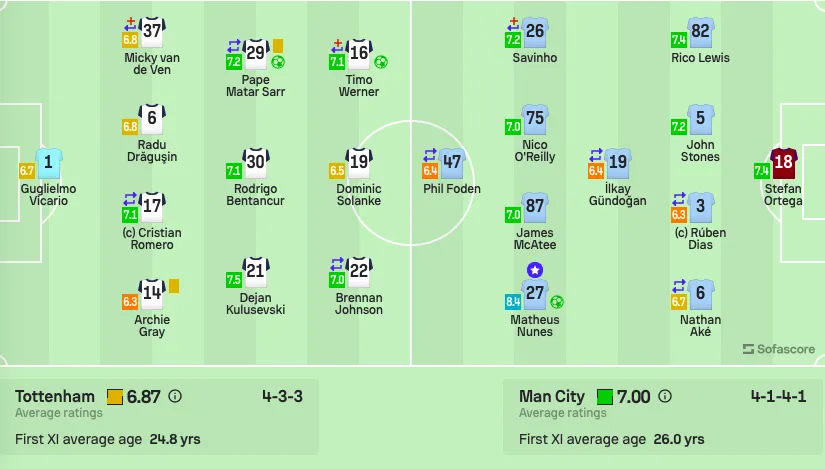Click Matheus Nunes' purple star badge

tap(535, 270)
